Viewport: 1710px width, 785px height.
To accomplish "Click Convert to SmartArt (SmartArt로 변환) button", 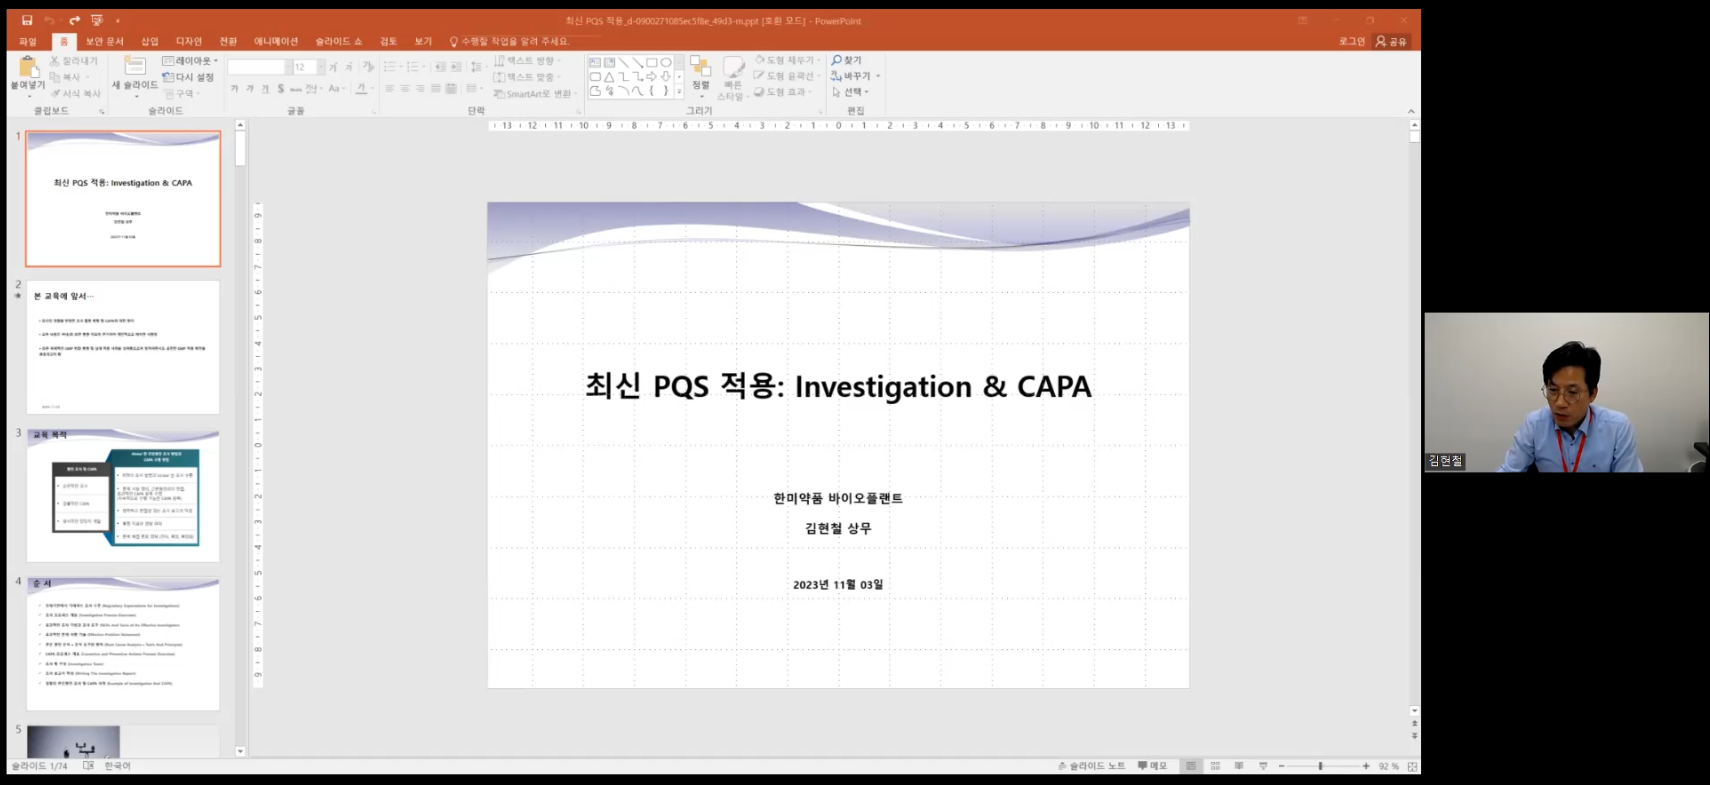I will pos(533,93).
